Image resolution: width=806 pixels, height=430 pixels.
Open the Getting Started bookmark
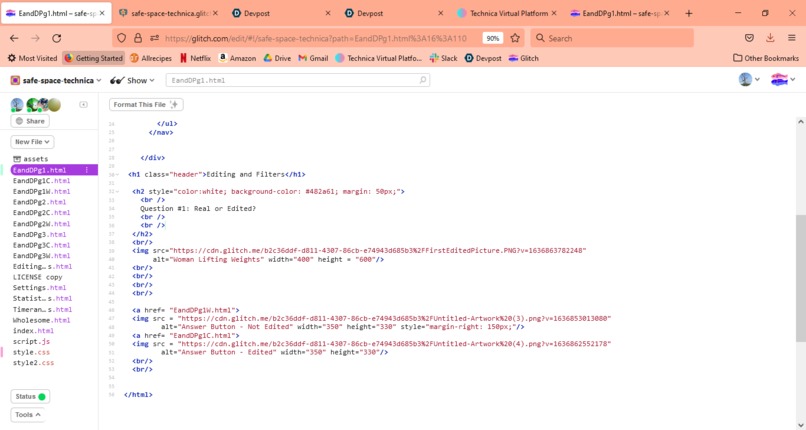(94, 58)
